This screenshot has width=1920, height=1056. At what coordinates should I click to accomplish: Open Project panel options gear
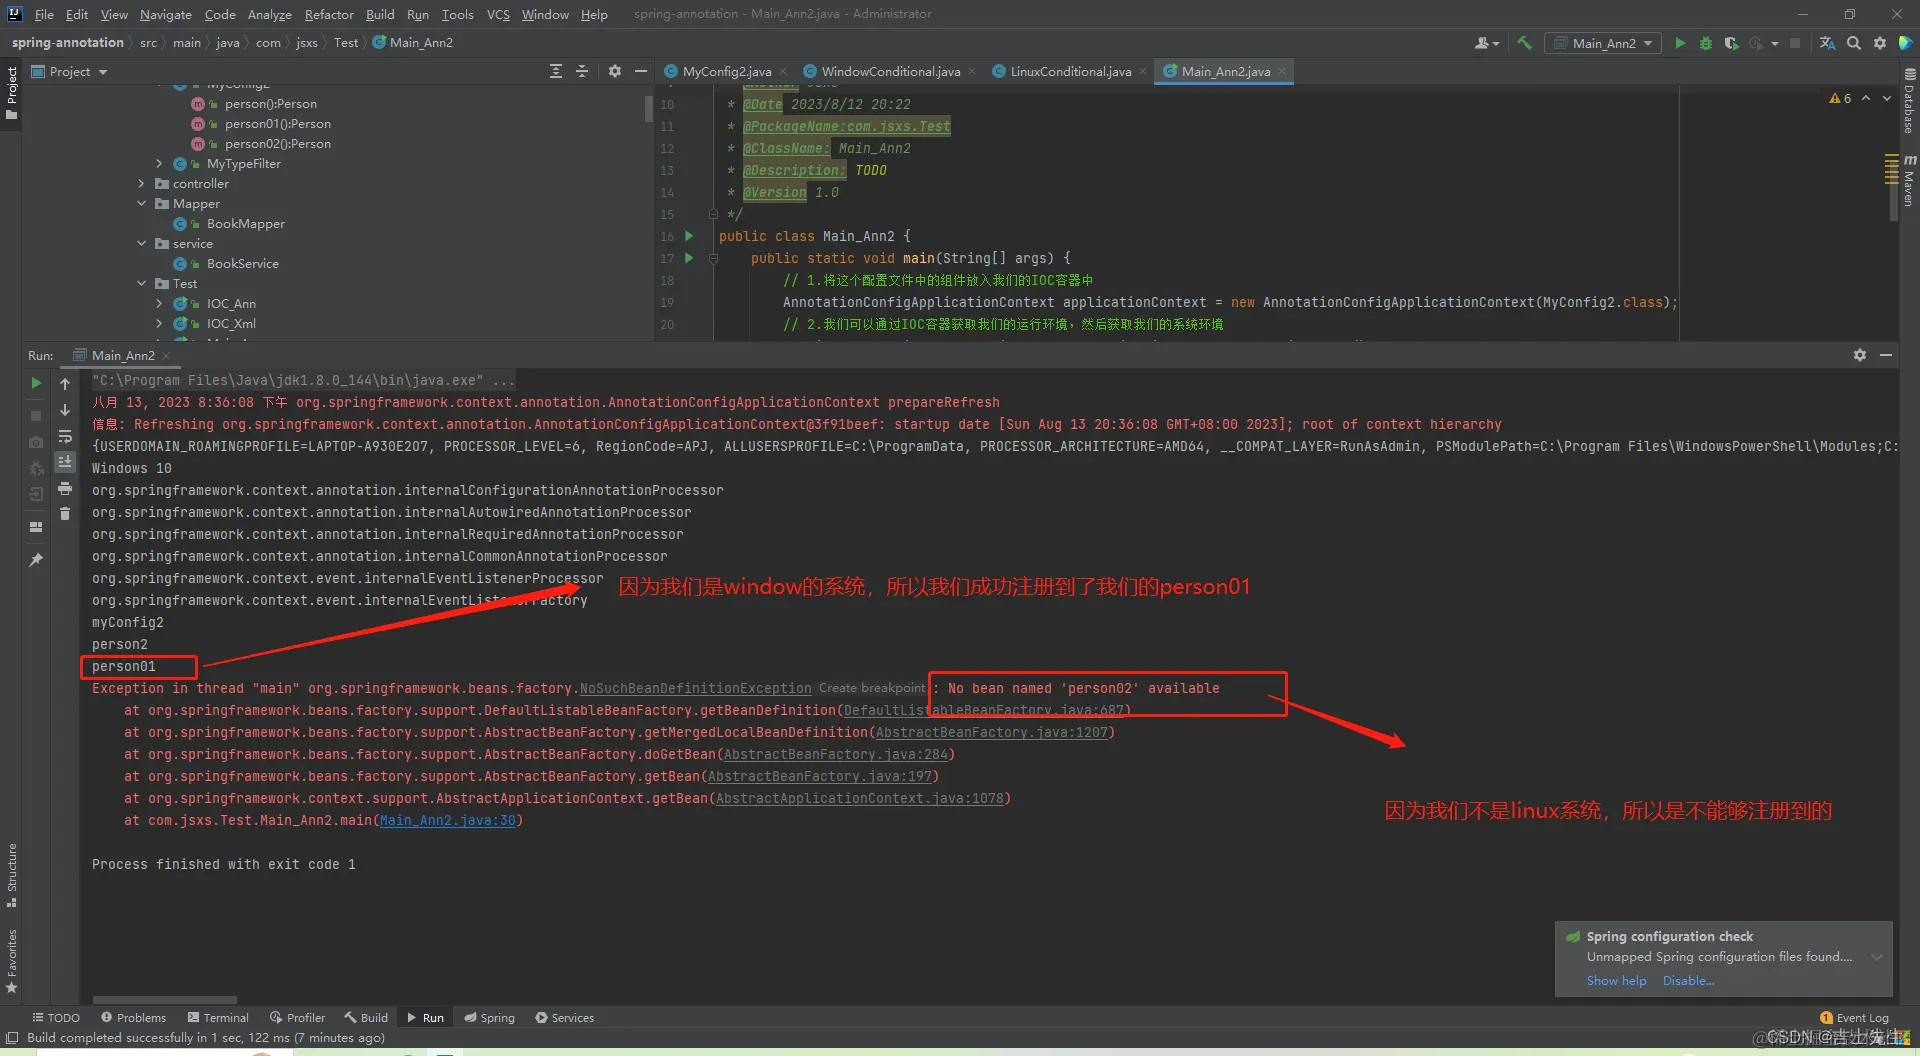614,71
